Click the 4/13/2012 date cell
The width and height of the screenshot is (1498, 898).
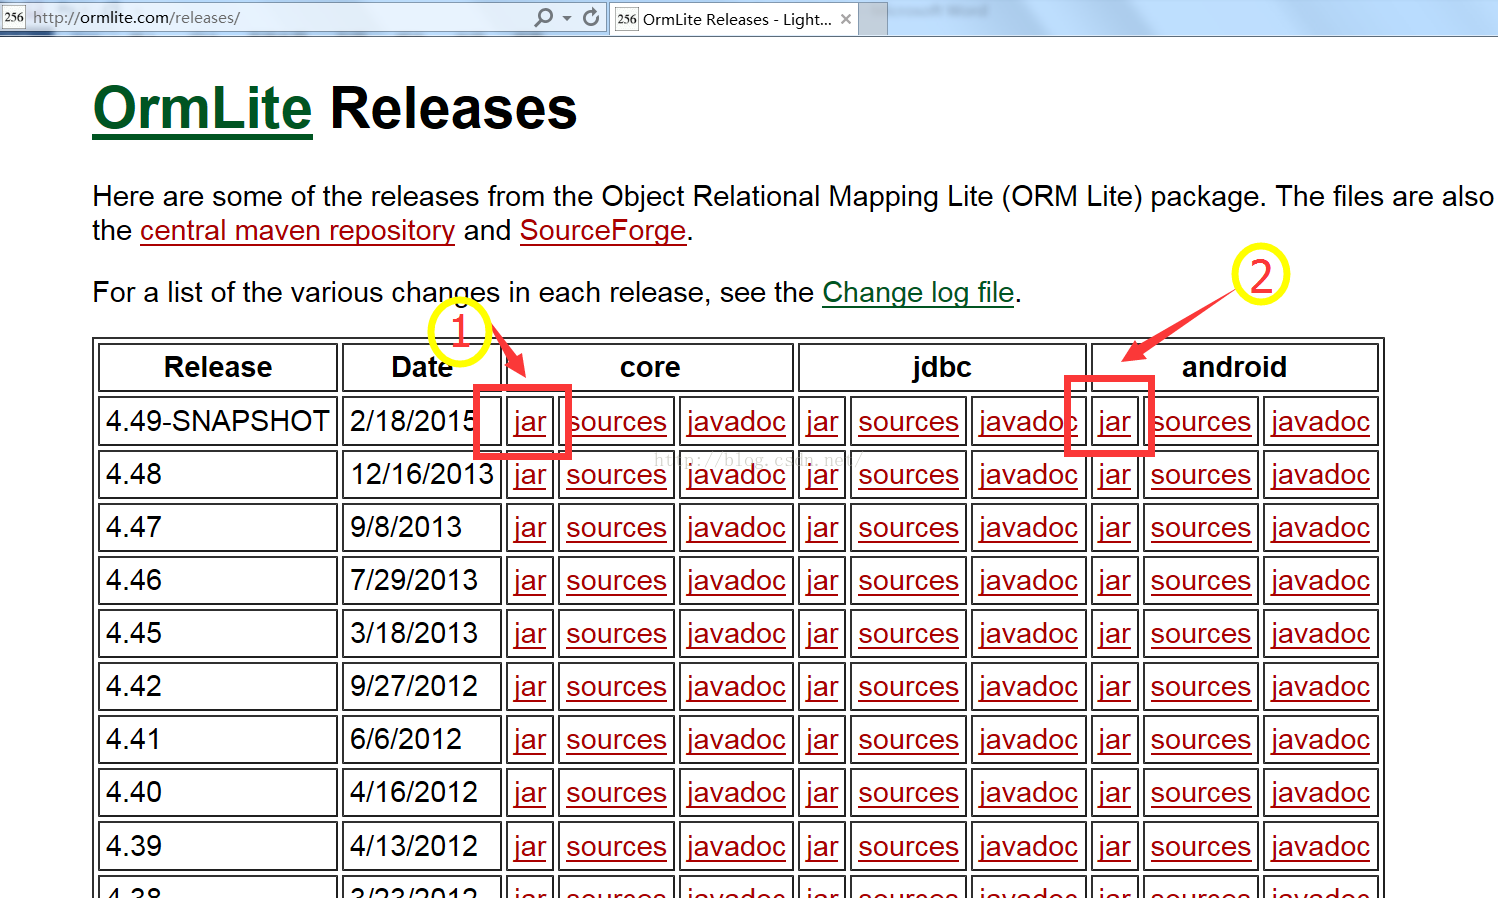422,846
